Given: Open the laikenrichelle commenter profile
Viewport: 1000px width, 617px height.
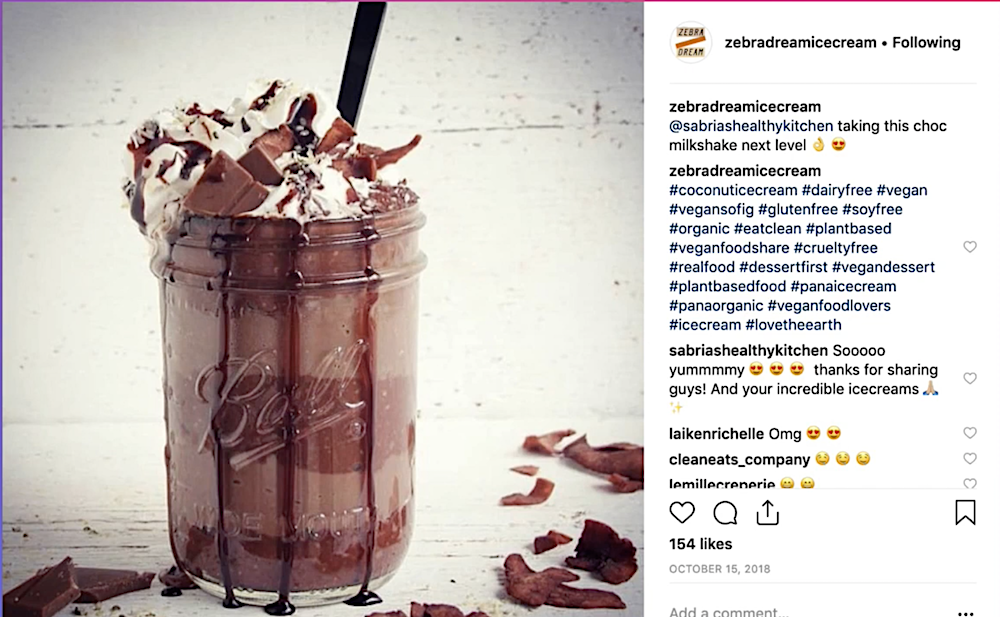Looking at the screenshot, I should [x=716, y=434].
